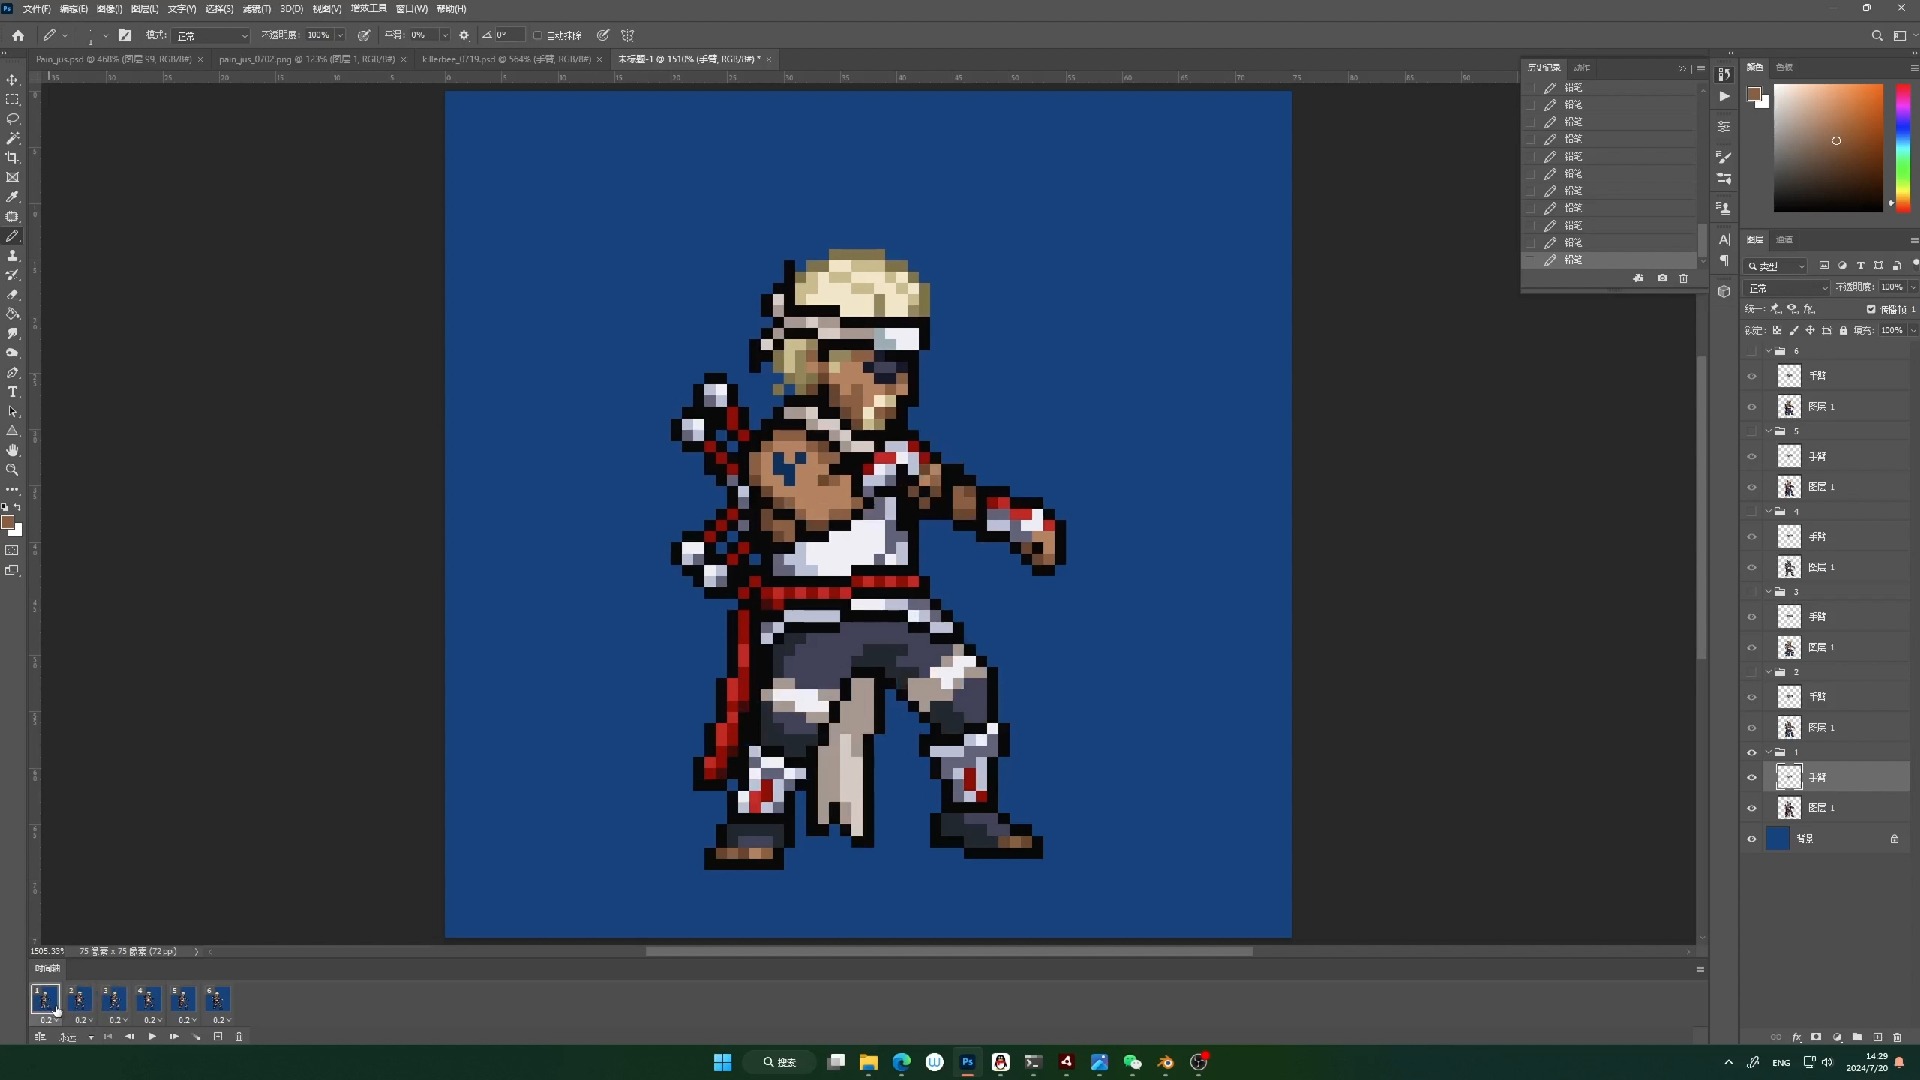Viewport: 1920px width, 1080px height.
Task: Open the layer filter type dropdown
Action: tap(1776, 266)
